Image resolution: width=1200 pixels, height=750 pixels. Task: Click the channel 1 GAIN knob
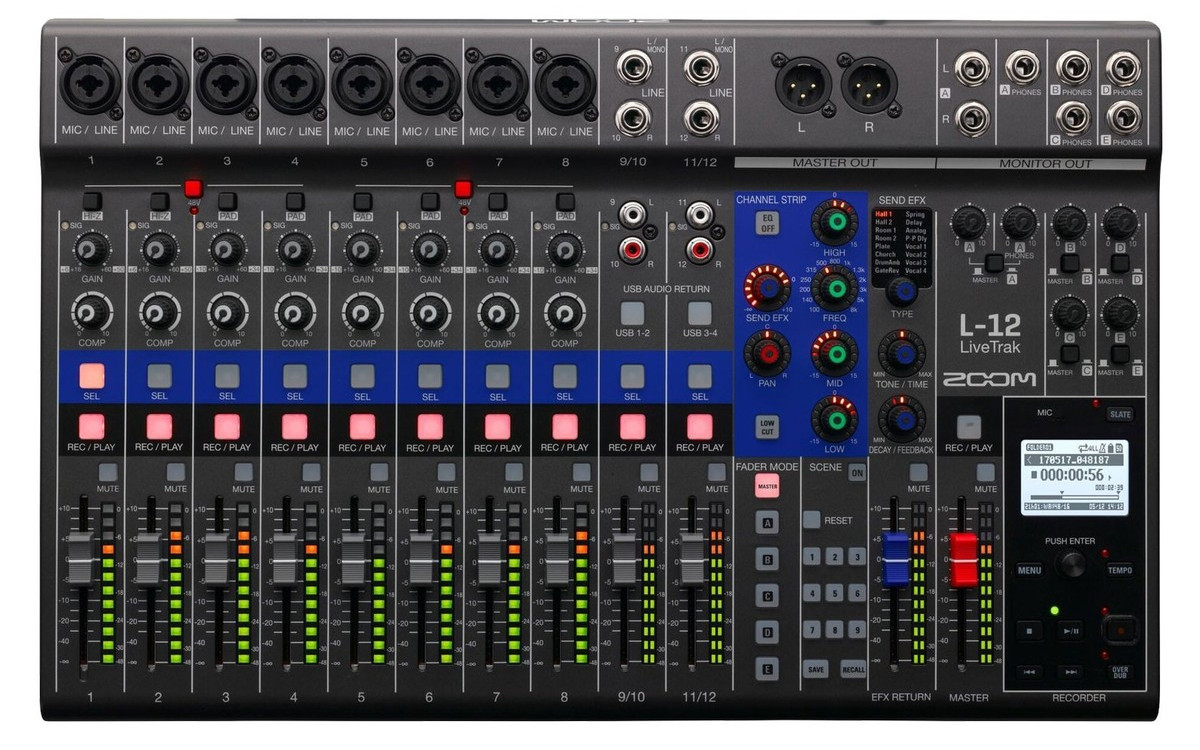92,248
